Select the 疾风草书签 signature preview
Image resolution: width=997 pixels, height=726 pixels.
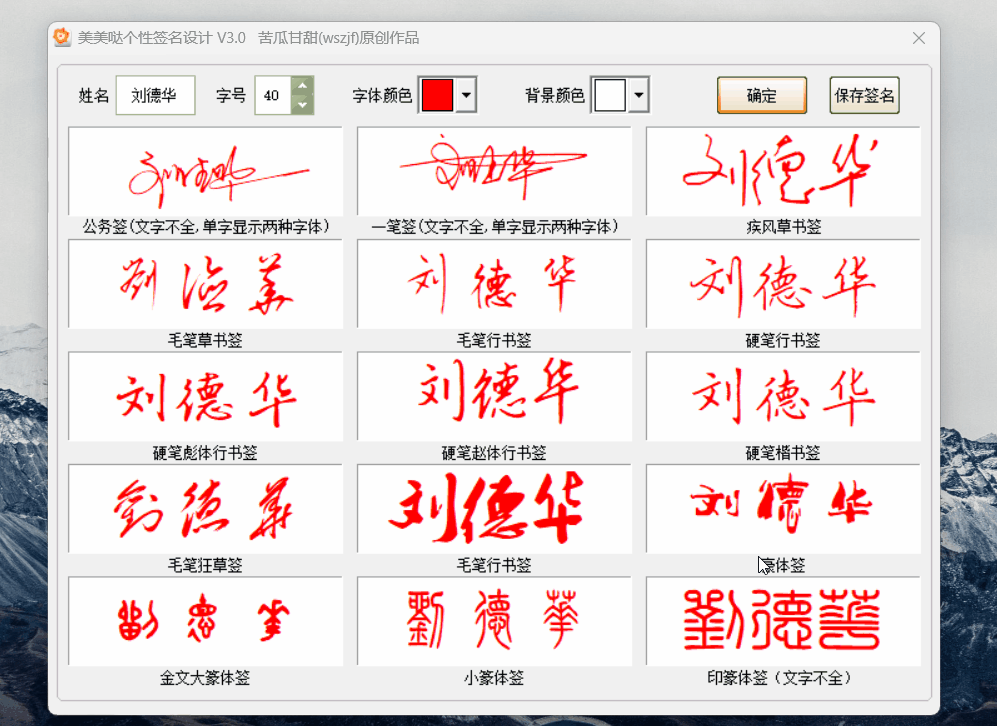(x=783, y=172)
